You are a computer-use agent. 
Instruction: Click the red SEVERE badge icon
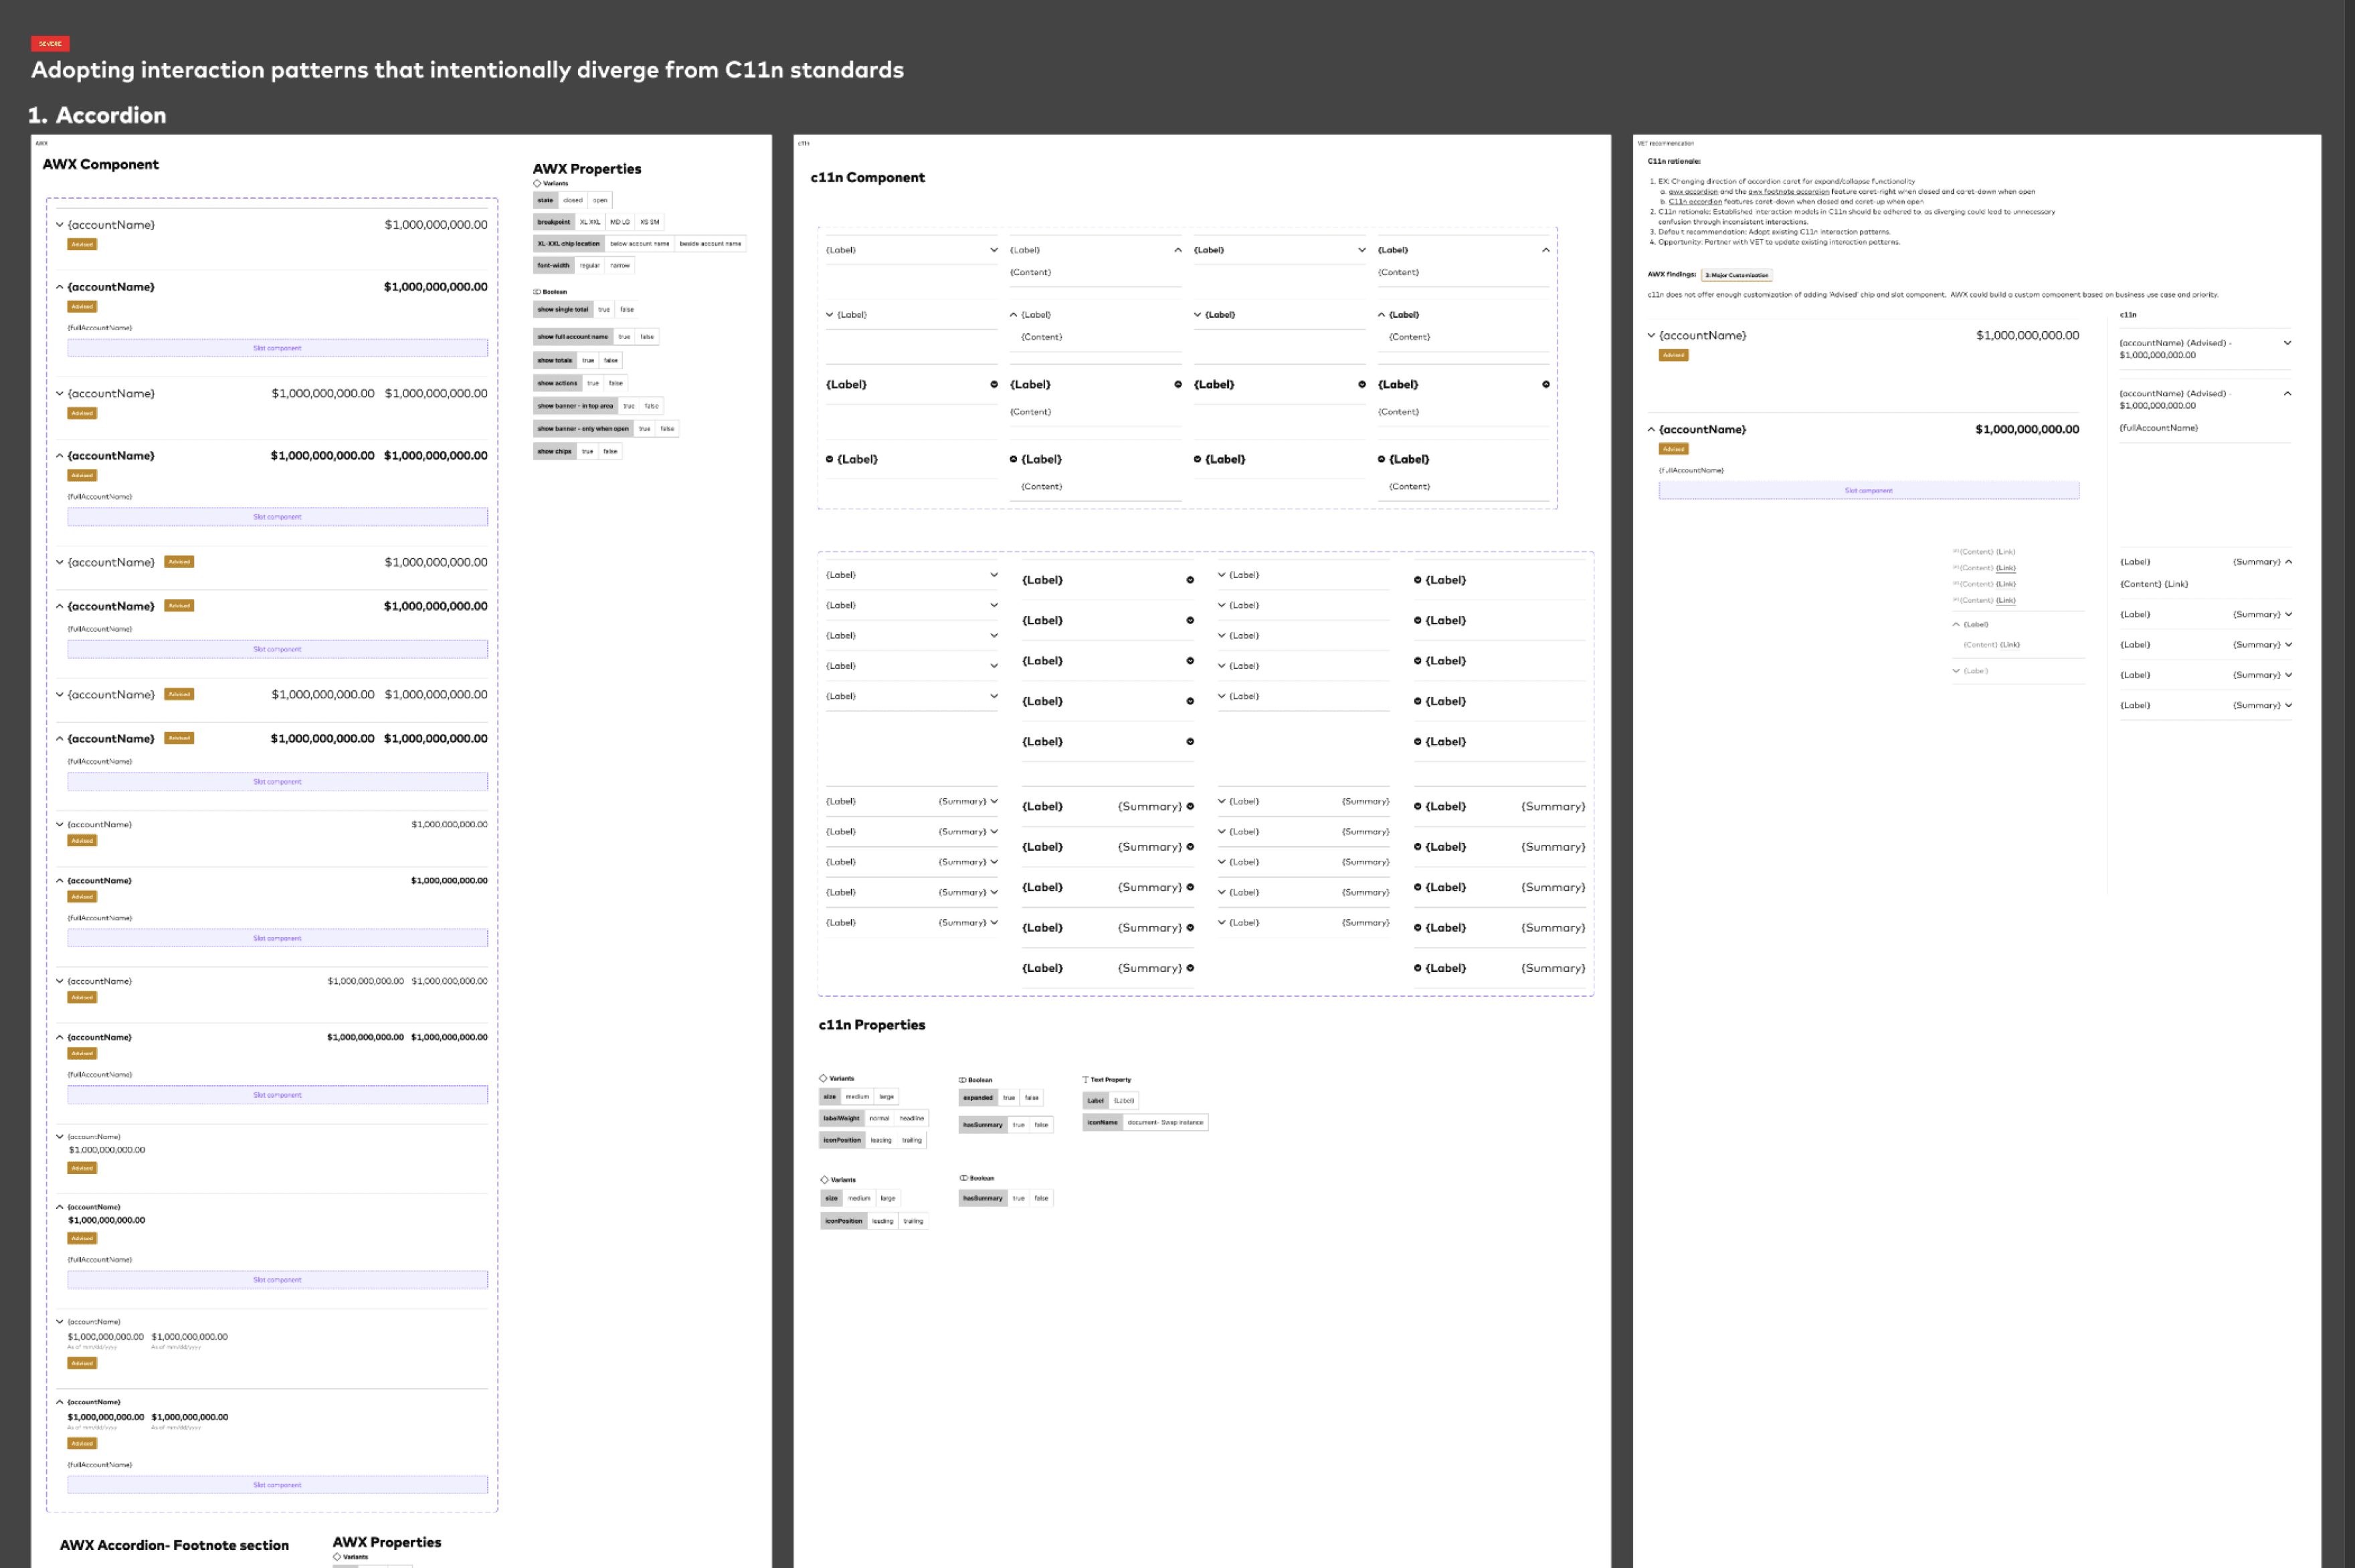click(x=50, y=43)
